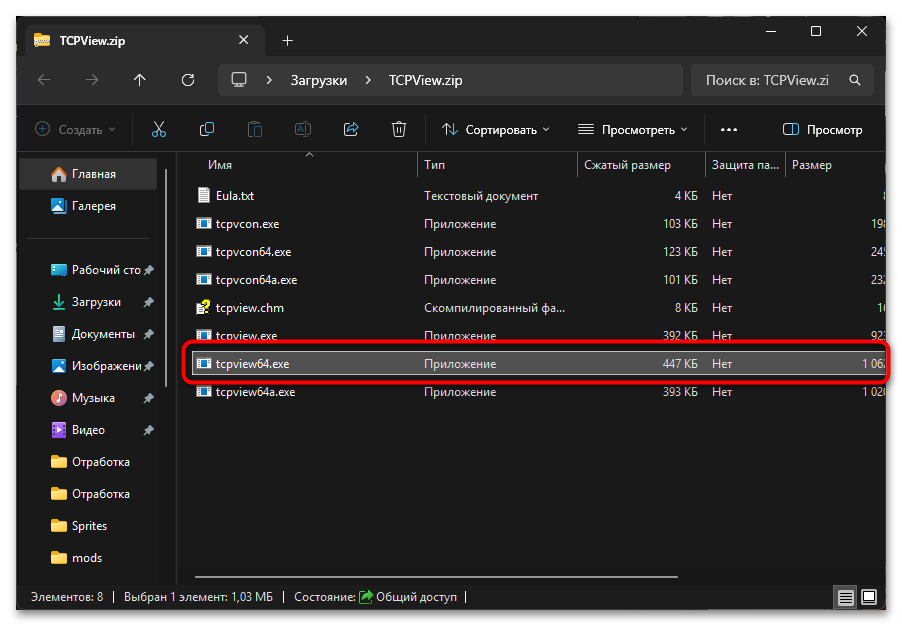Image resolution: width=902 pixels, height=626 pixels.
Task: Click the Rename icon in toolbar
Action: [303, 129]
